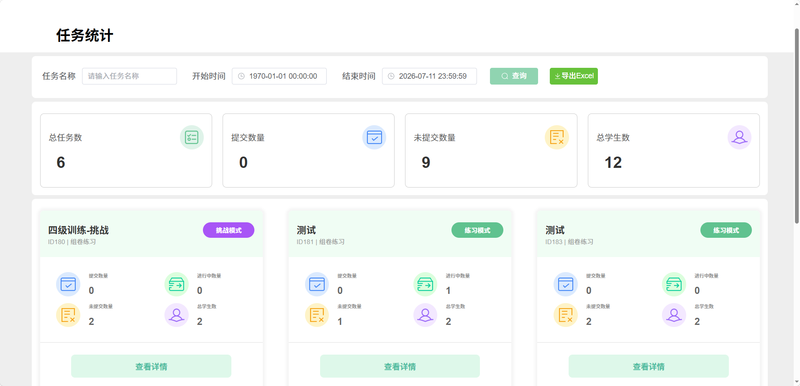Click the 未提交数量 icon in card ID183
The width and height of the screenshot is (800, 386).
(x=566, y=315)
